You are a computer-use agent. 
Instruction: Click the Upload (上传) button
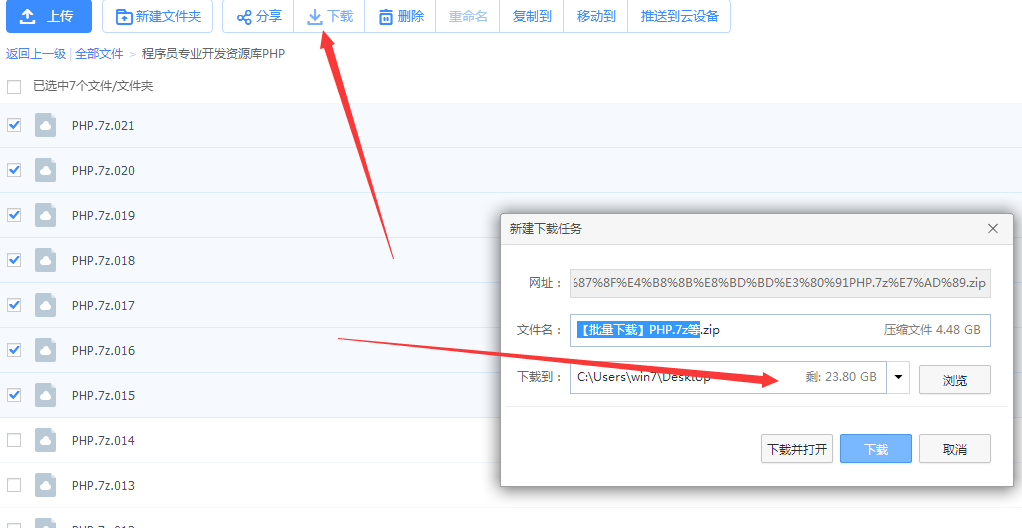(x=49, y=16)
